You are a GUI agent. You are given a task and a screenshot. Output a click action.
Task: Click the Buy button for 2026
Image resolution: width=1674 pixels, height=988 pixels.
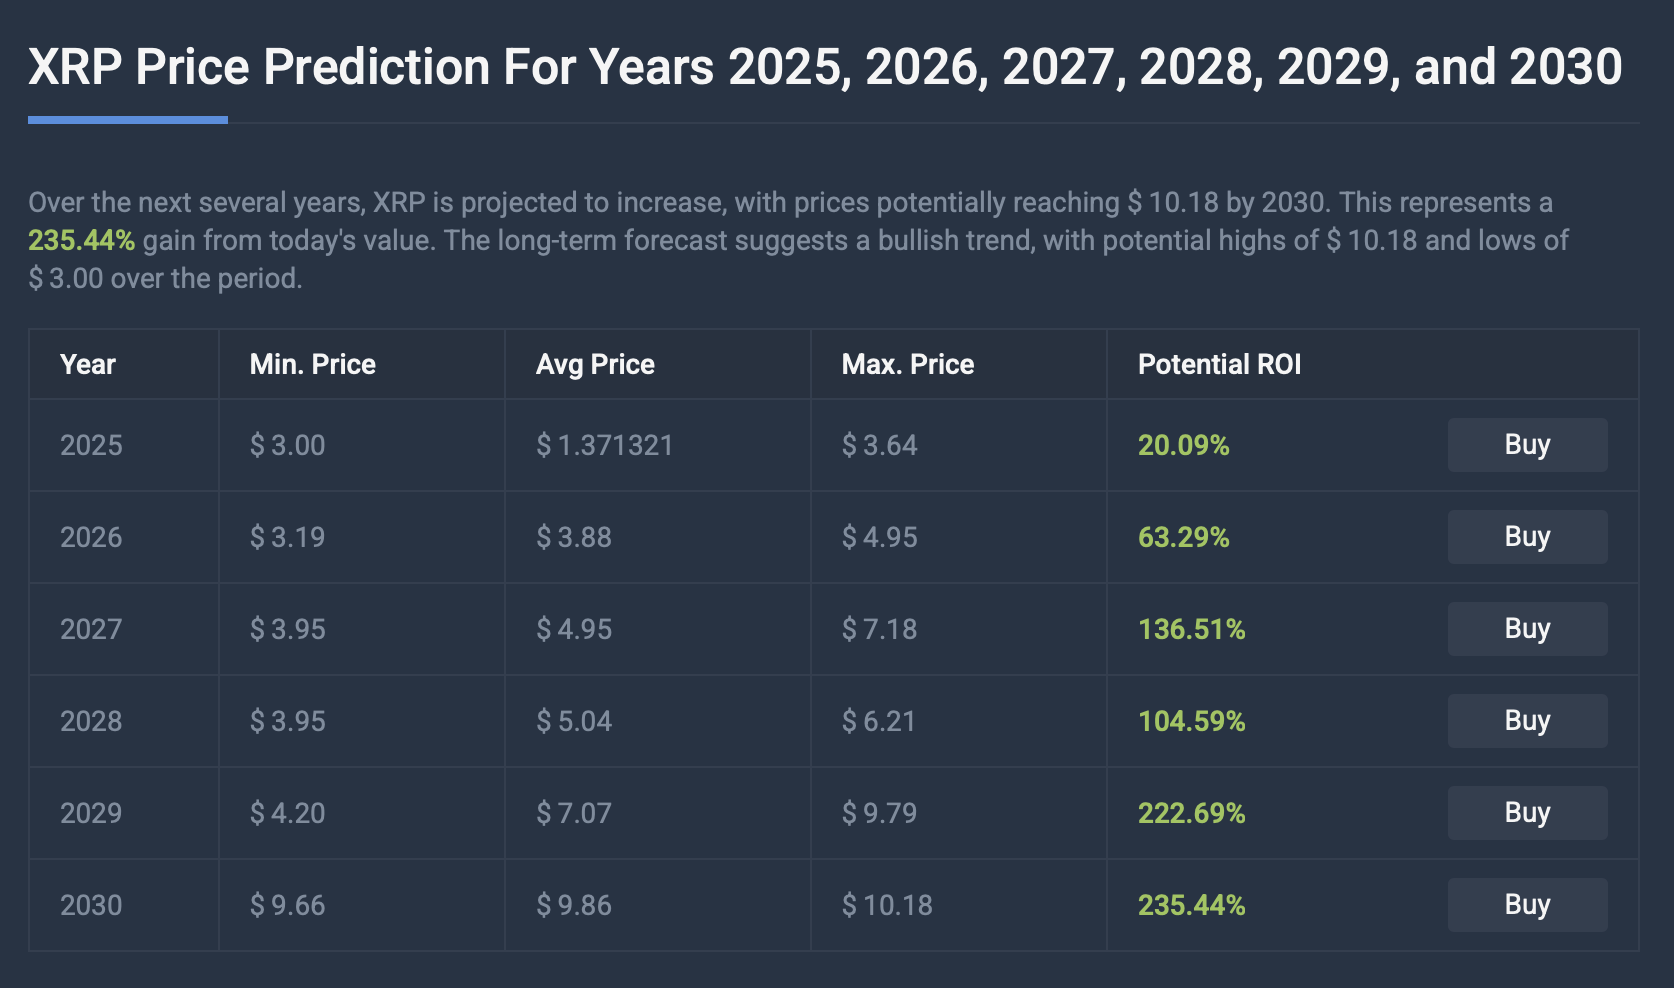1527,537
